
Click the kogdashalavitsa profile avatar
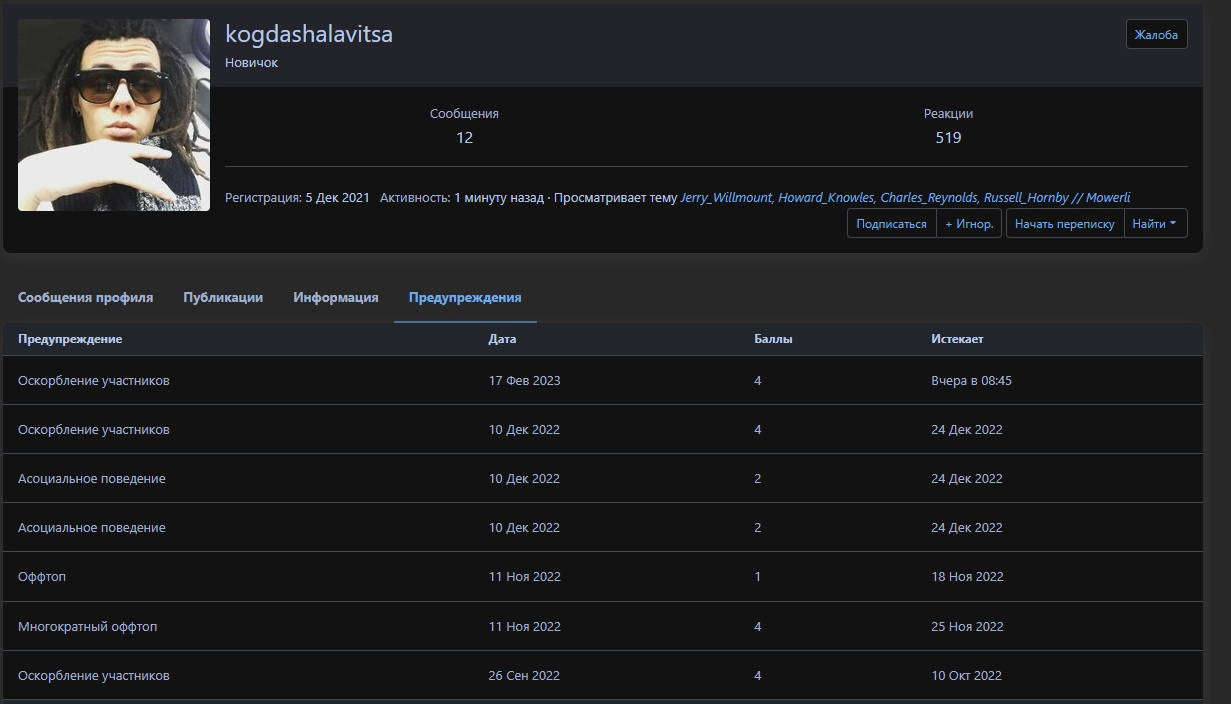tap(114, 115)
